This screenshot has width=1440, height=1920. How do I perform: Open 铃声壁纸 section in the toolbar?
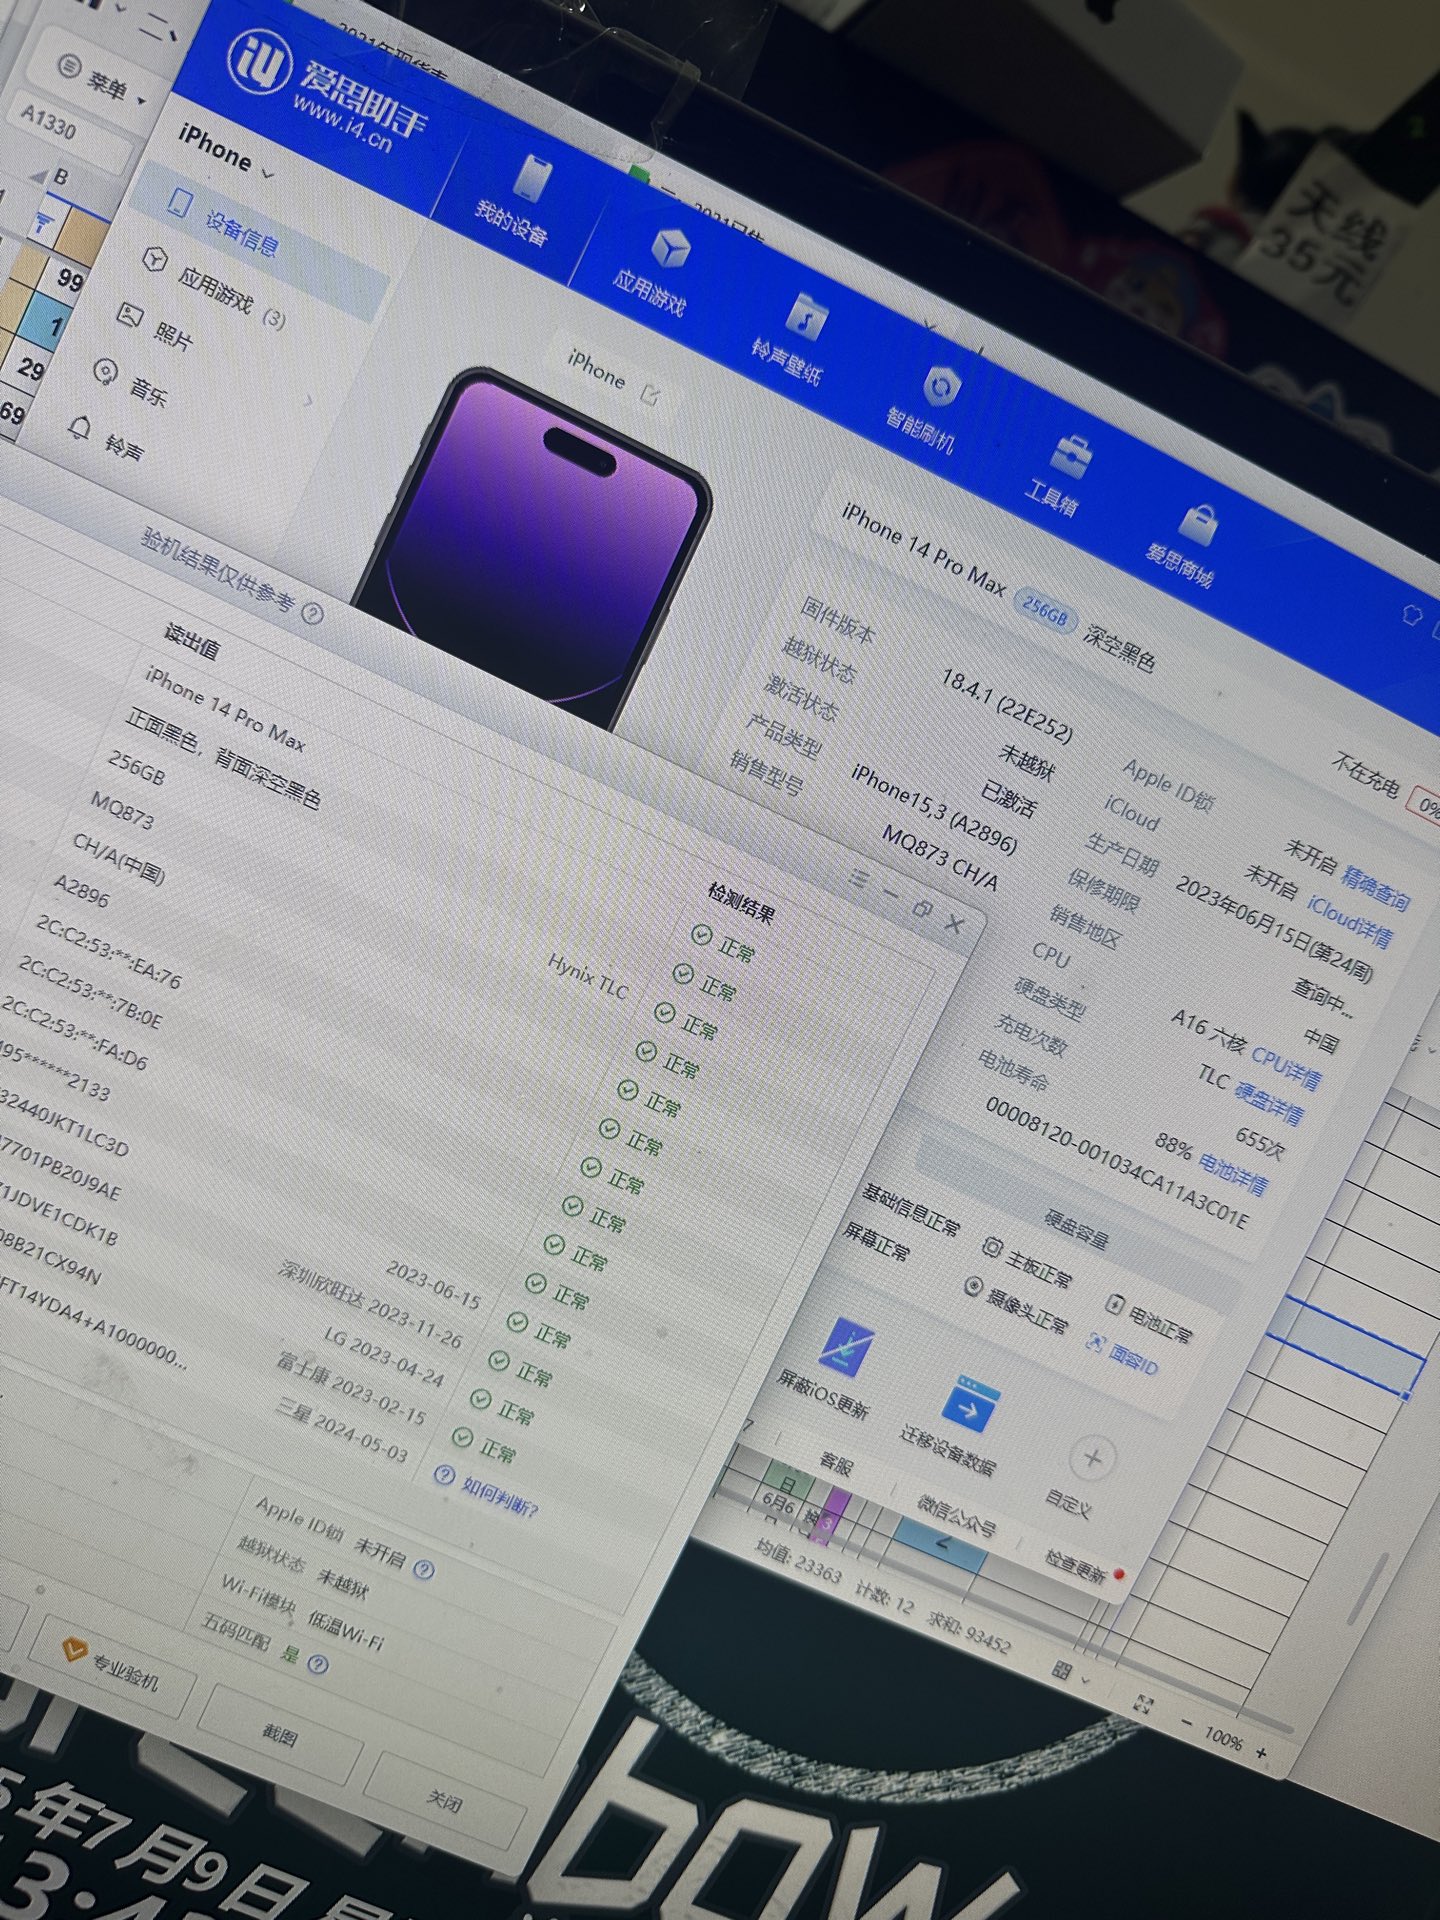point(791,339)
